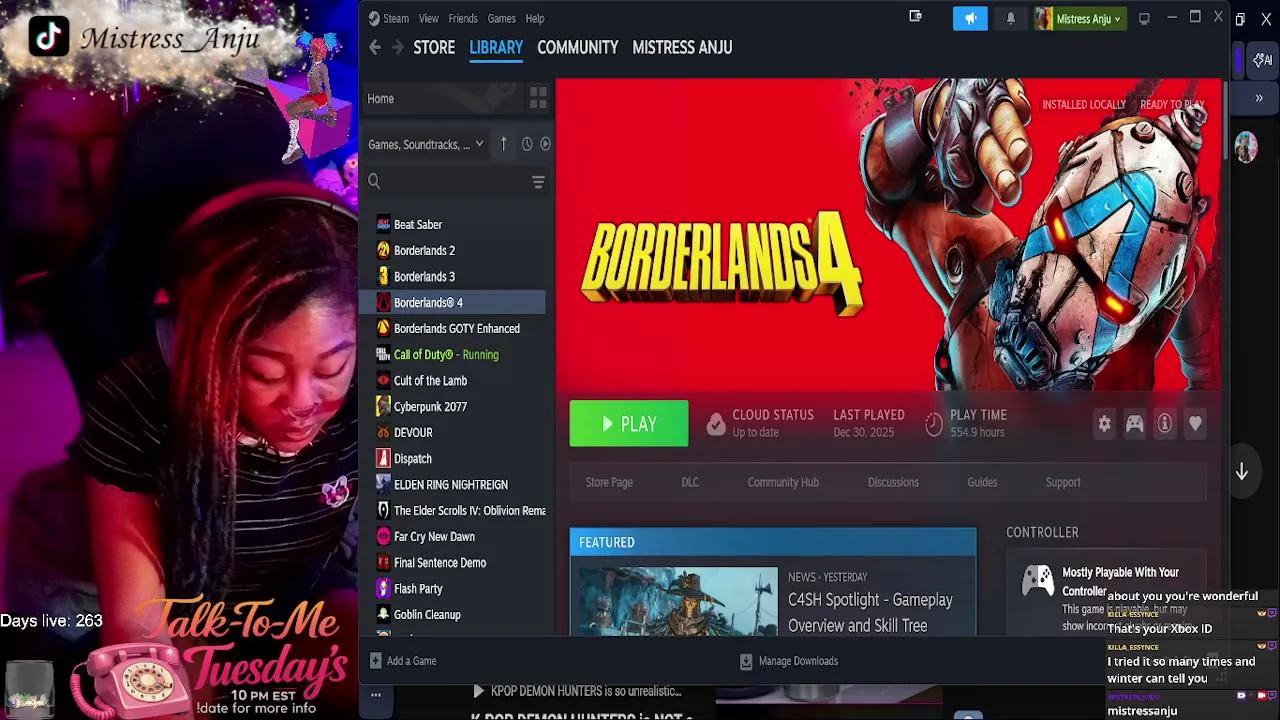Favorite Borderlands 4 with heart icon
The width and height of the screenshot is (1280, 720).
point(1195,424)
